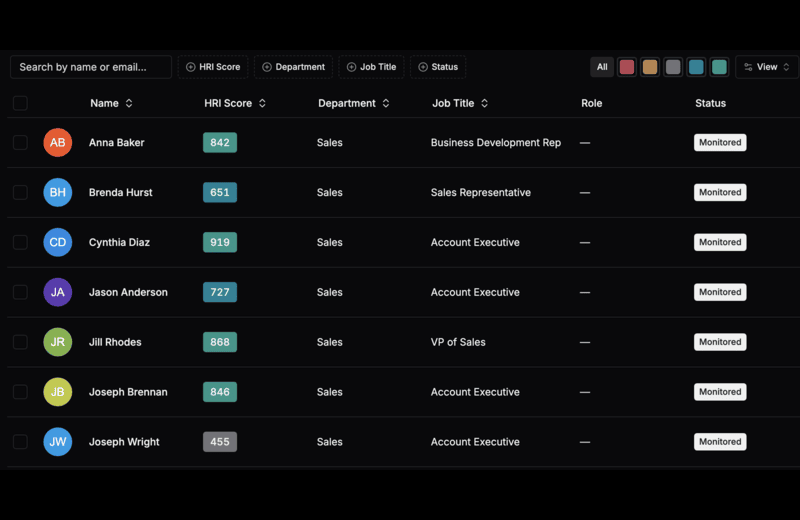This screenshot has height=520, width=800.
Task: Click Joseph Brennan's JB avatar icon
Action: pyautogui.click(x=58, y=392)
